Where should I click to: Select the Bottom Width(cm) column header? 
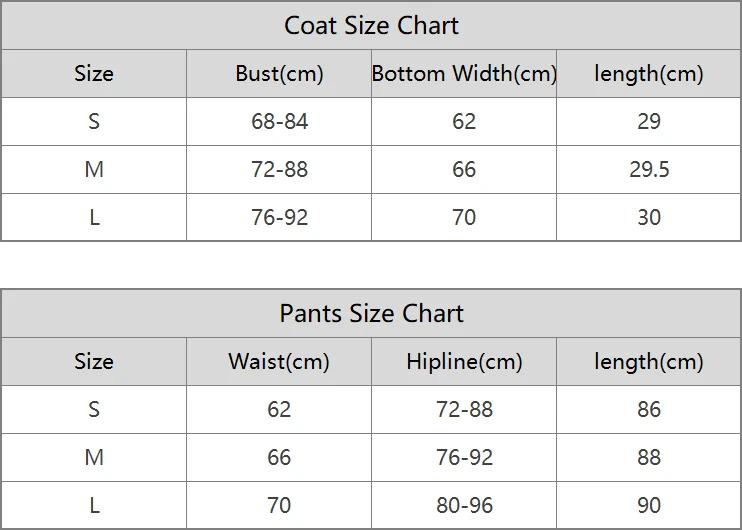tap(464, 74)
